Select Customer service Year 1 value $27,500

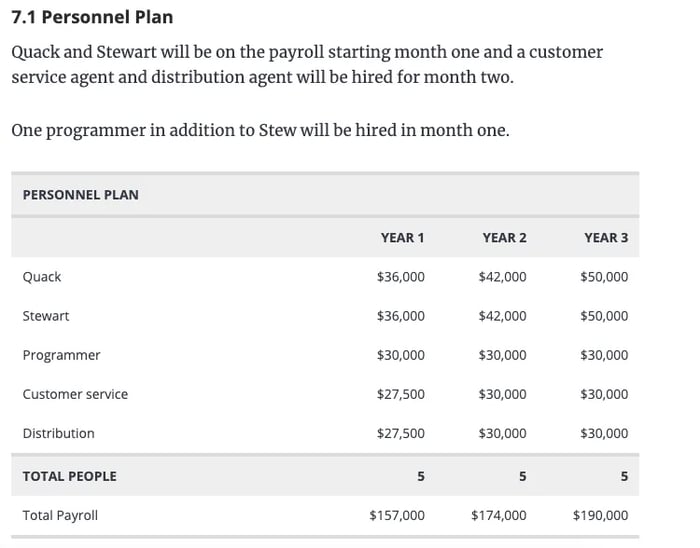[x=400, y=394]
